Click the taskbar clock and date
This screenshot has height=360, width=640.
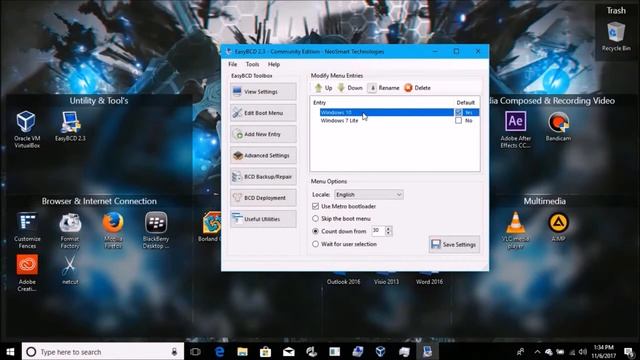[x=604, y=351]
